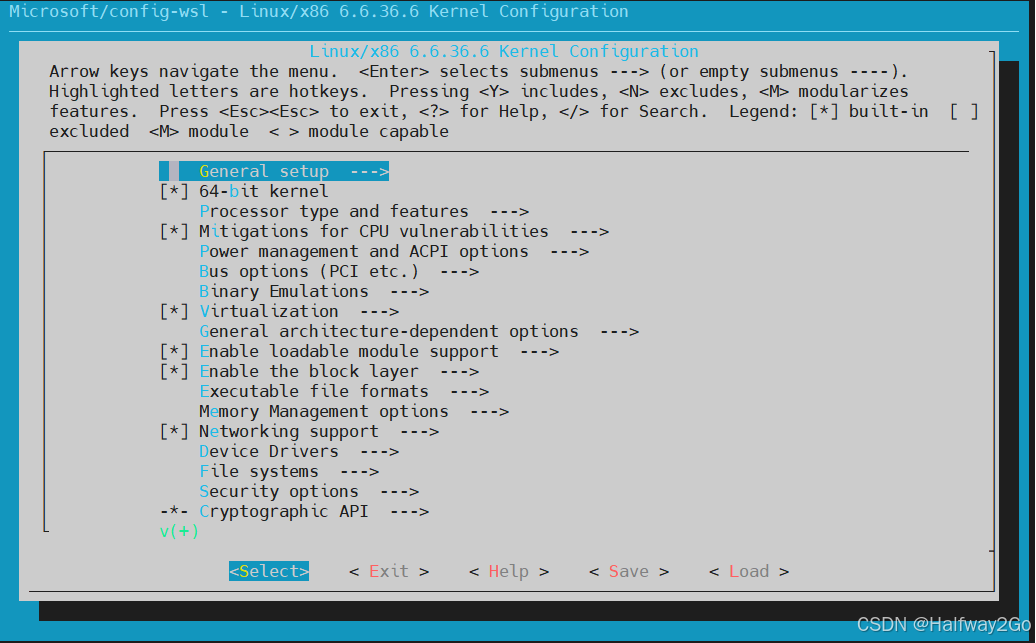Screen dimensions: 1036x643
Task: Open the Security options submenu
Action: 309,492
